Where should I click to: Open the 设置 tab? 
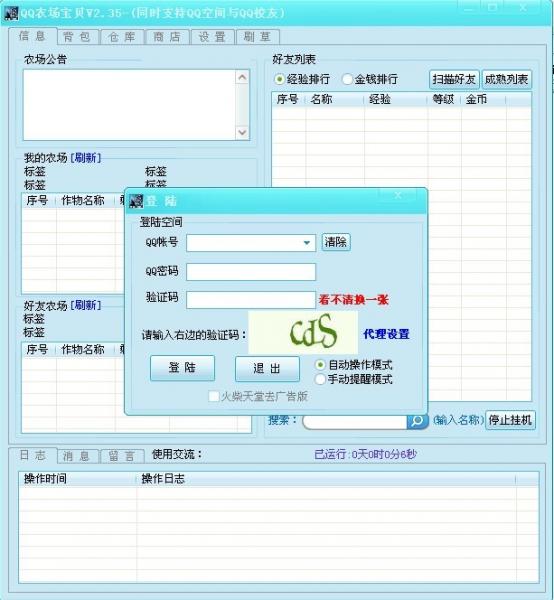tap(212, 37)
